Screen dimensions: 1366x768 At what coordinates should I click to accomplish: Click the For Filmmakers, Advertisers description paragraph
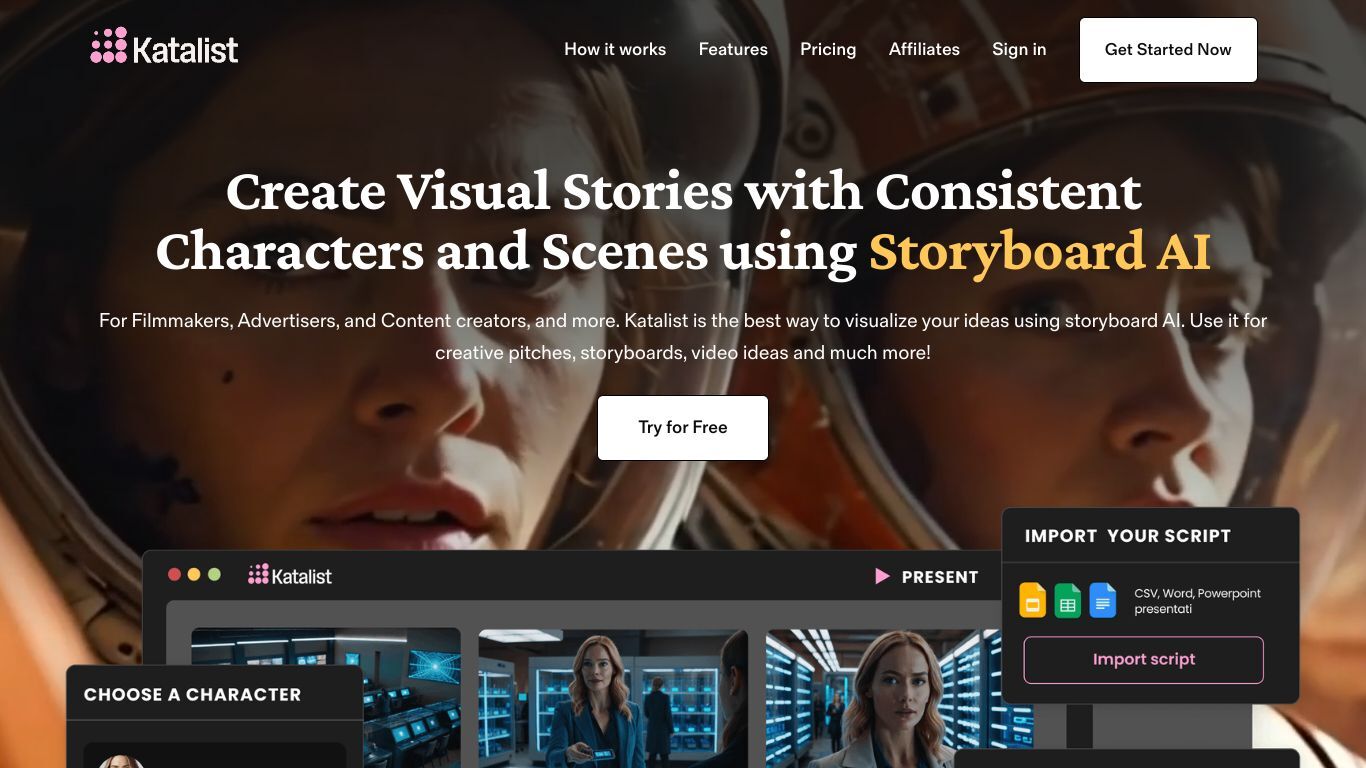pyautogui.click(x=683, y=337)
